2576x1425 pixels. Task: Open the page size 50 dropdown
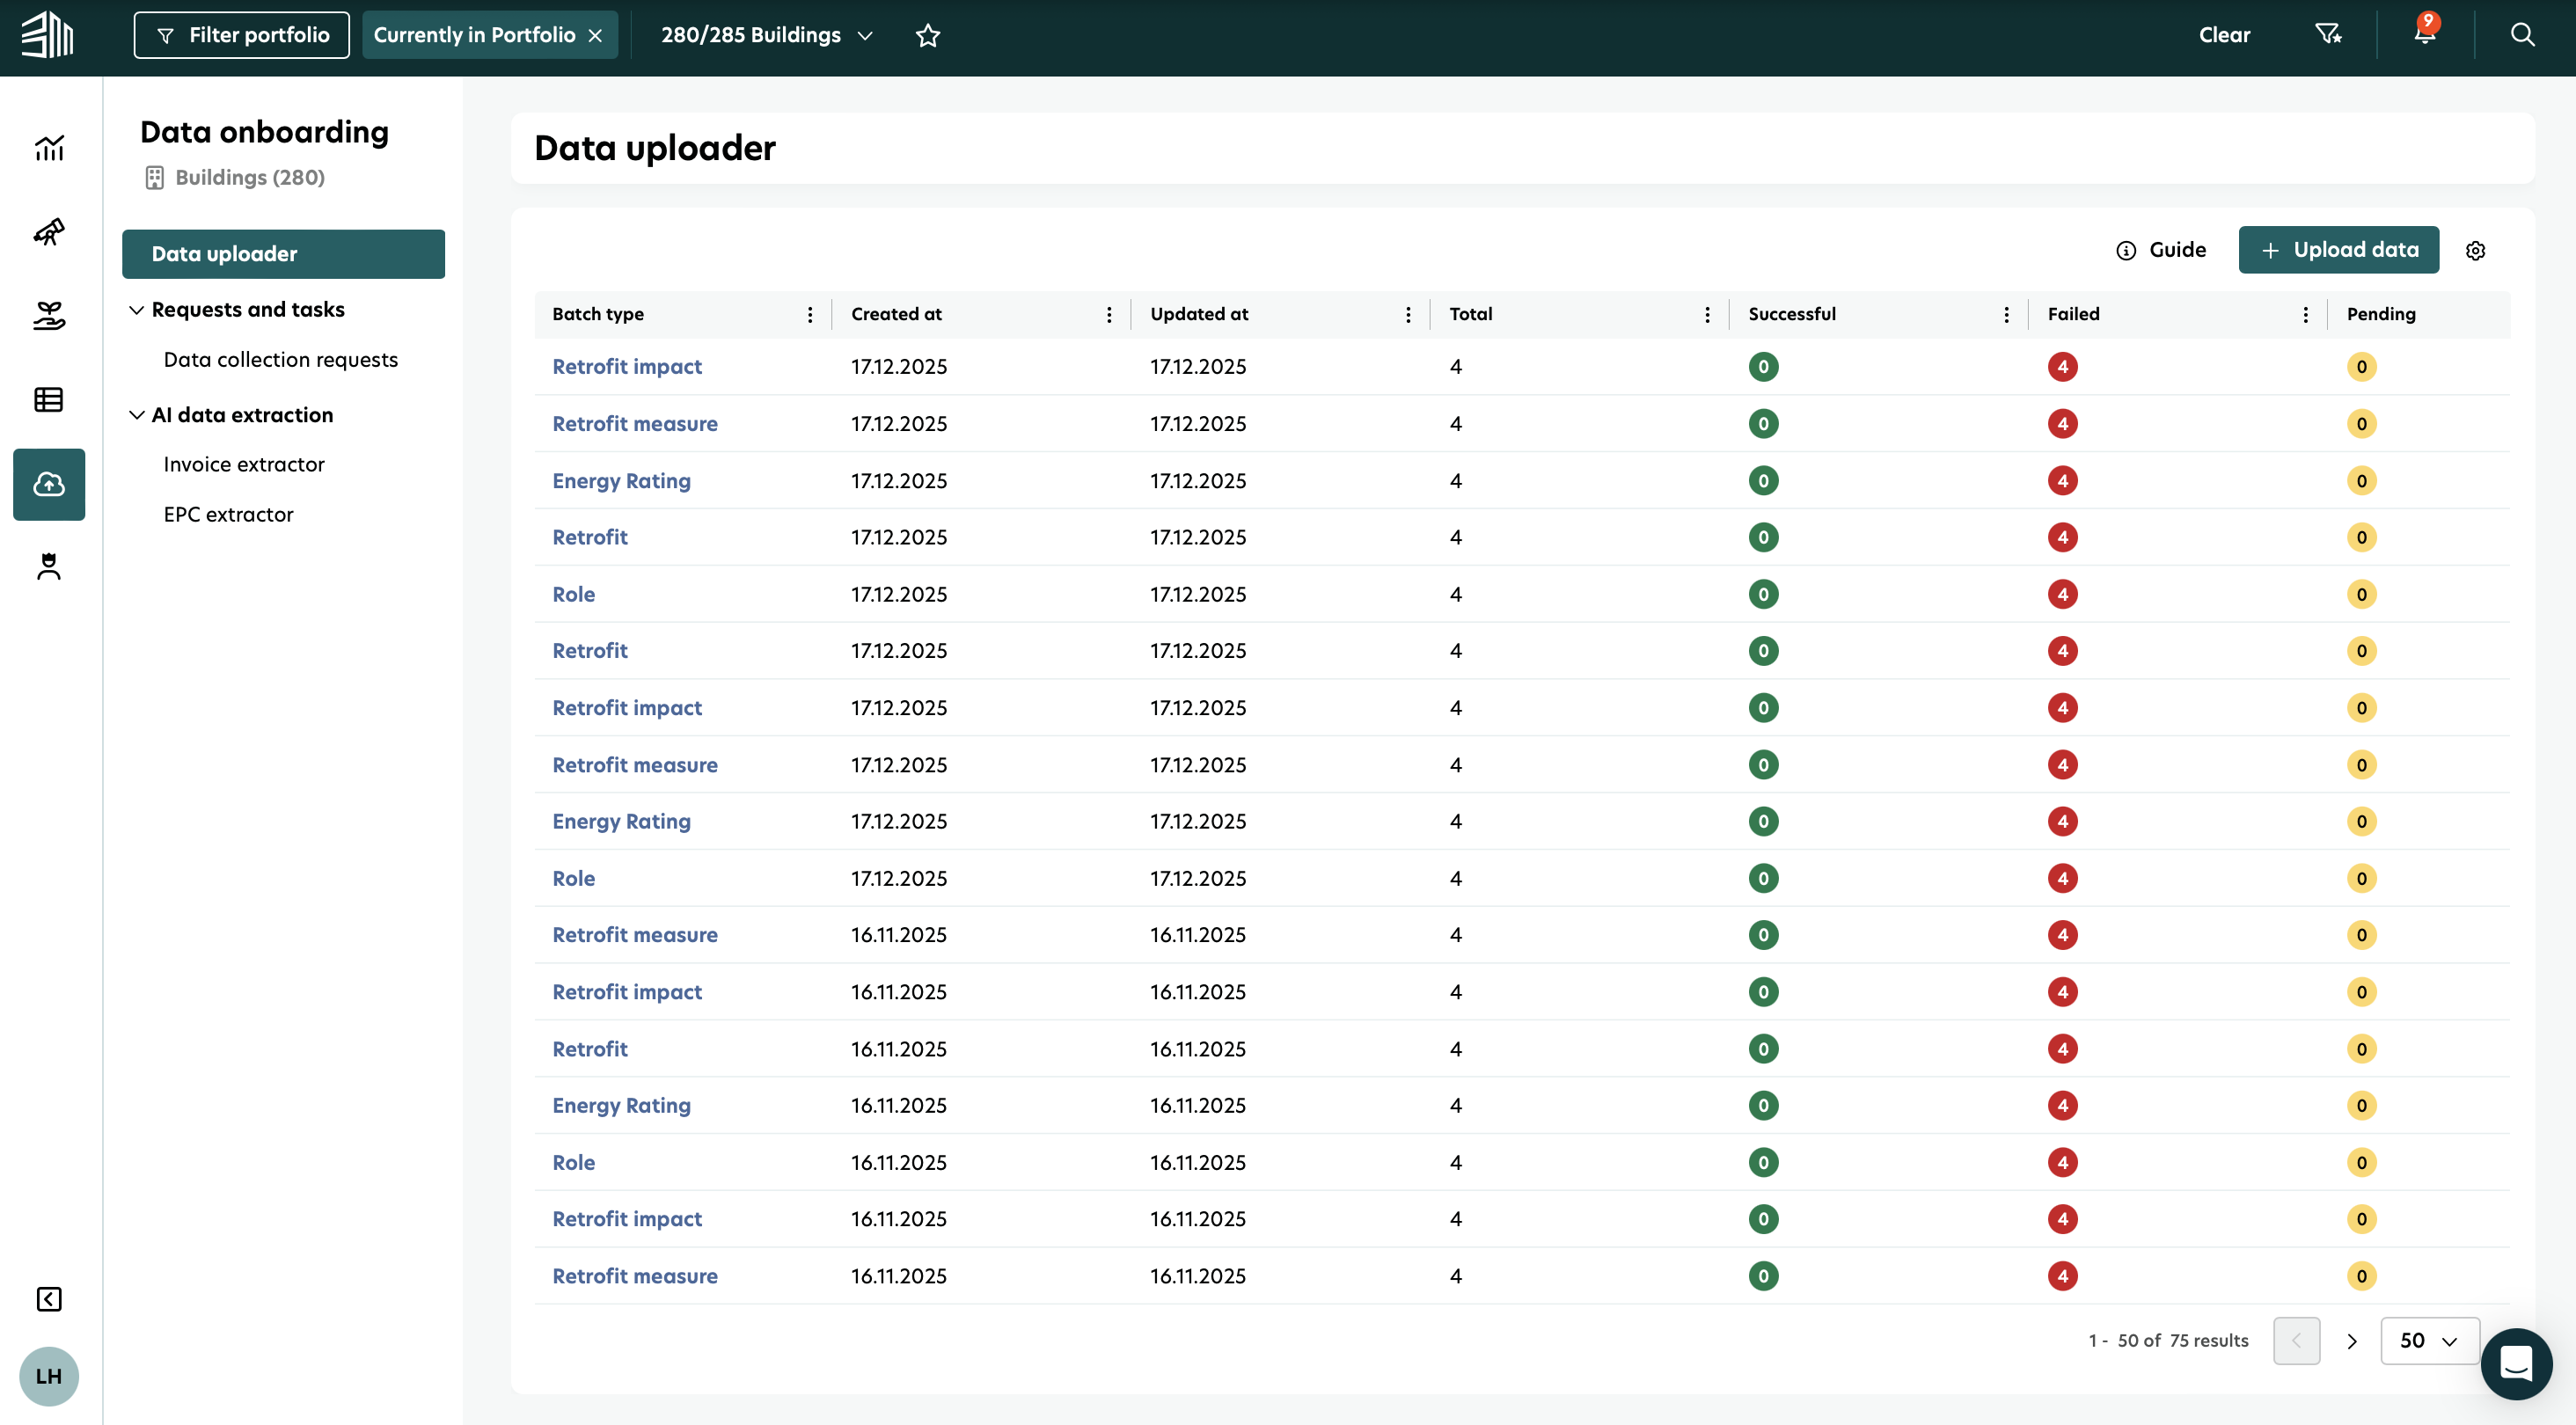[2428, 1340]
